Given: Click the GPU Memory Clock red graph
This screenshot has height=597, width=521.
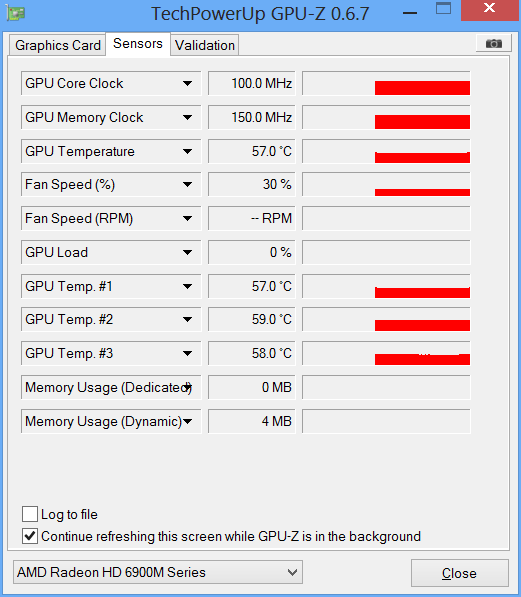Looking at the screenshot, I should point(386,117).
